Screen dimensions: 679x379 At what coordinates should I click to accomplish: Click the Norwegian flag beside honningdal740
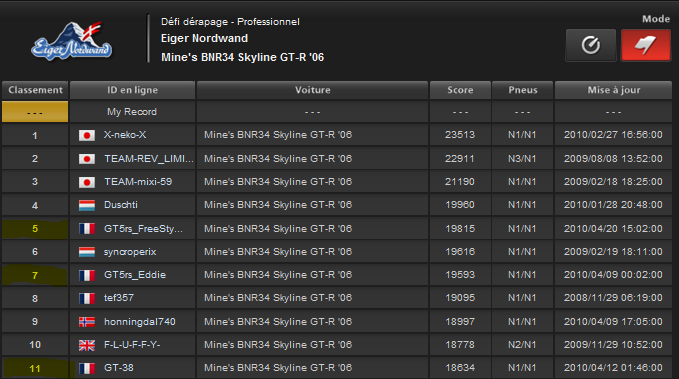tap(87, 322)
